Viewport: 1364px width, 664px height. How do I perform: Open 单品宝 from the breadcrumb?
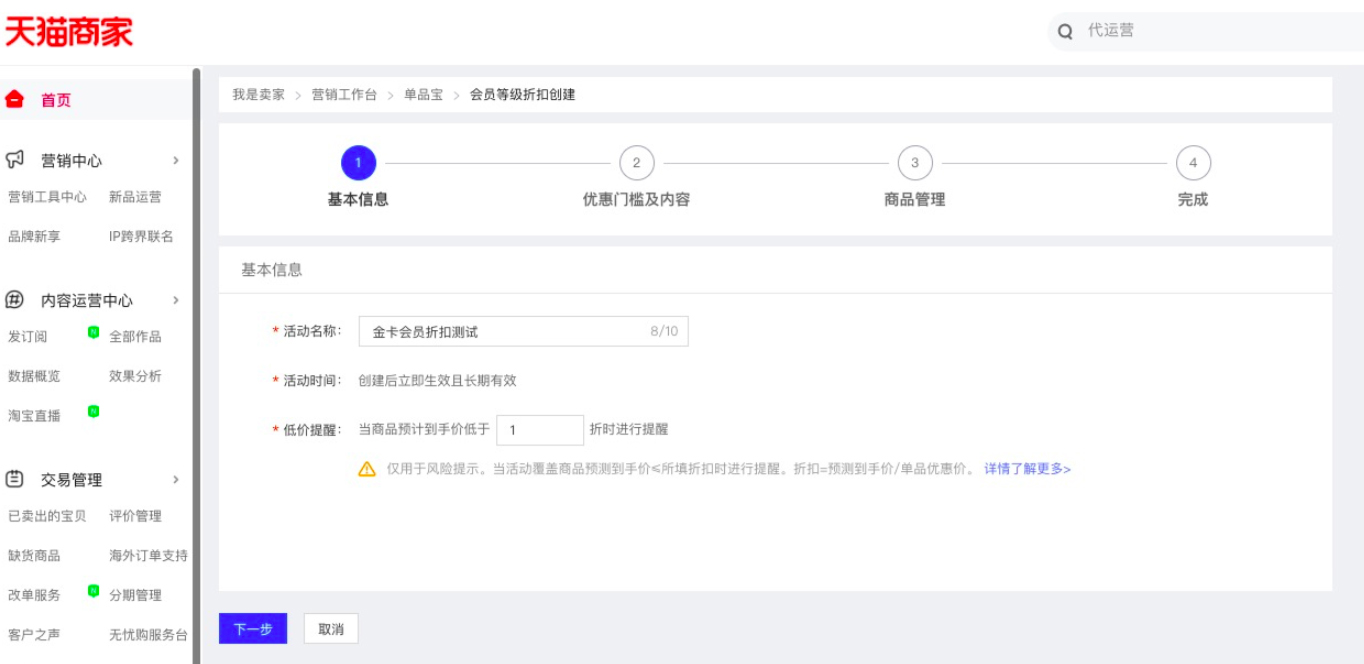424,97
